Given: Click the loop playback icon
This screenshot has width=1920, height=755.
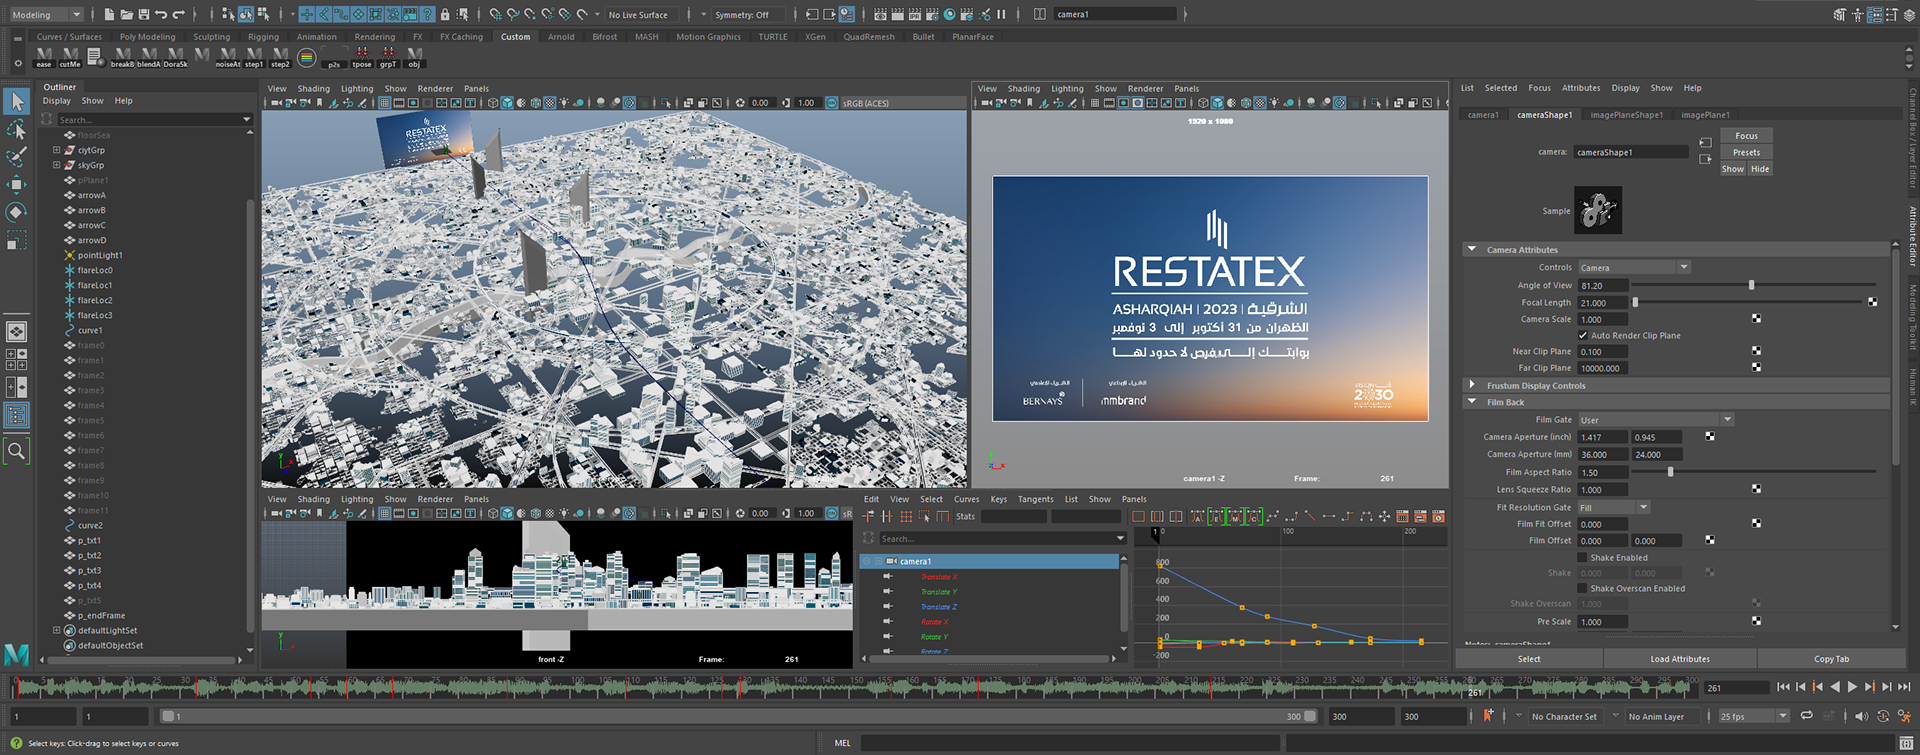Looking at the screenshot, I should [1806, 716].
